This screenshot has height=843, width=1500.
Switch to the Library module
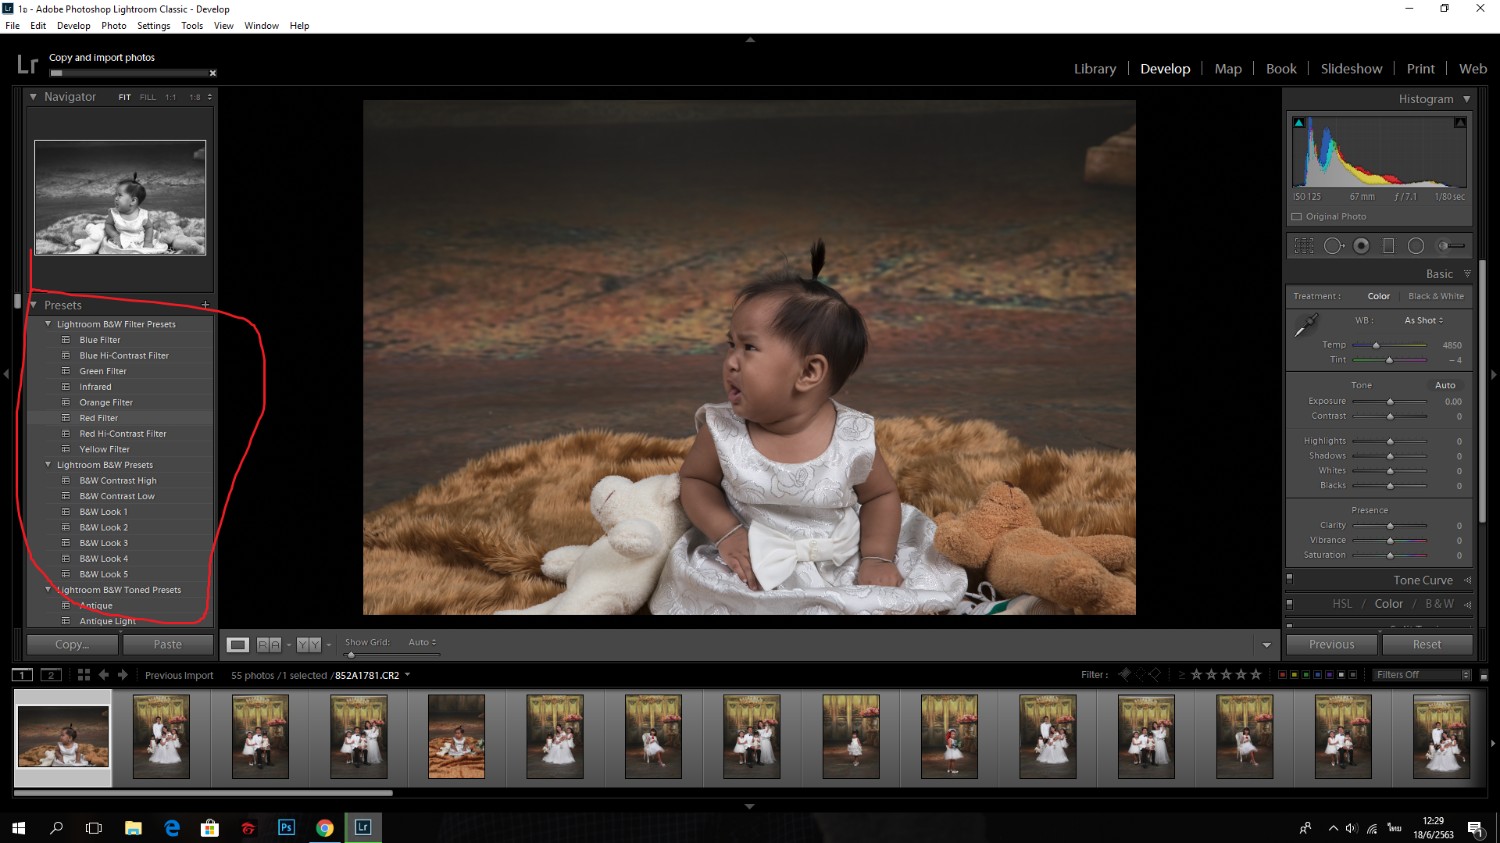(1094, 69)
